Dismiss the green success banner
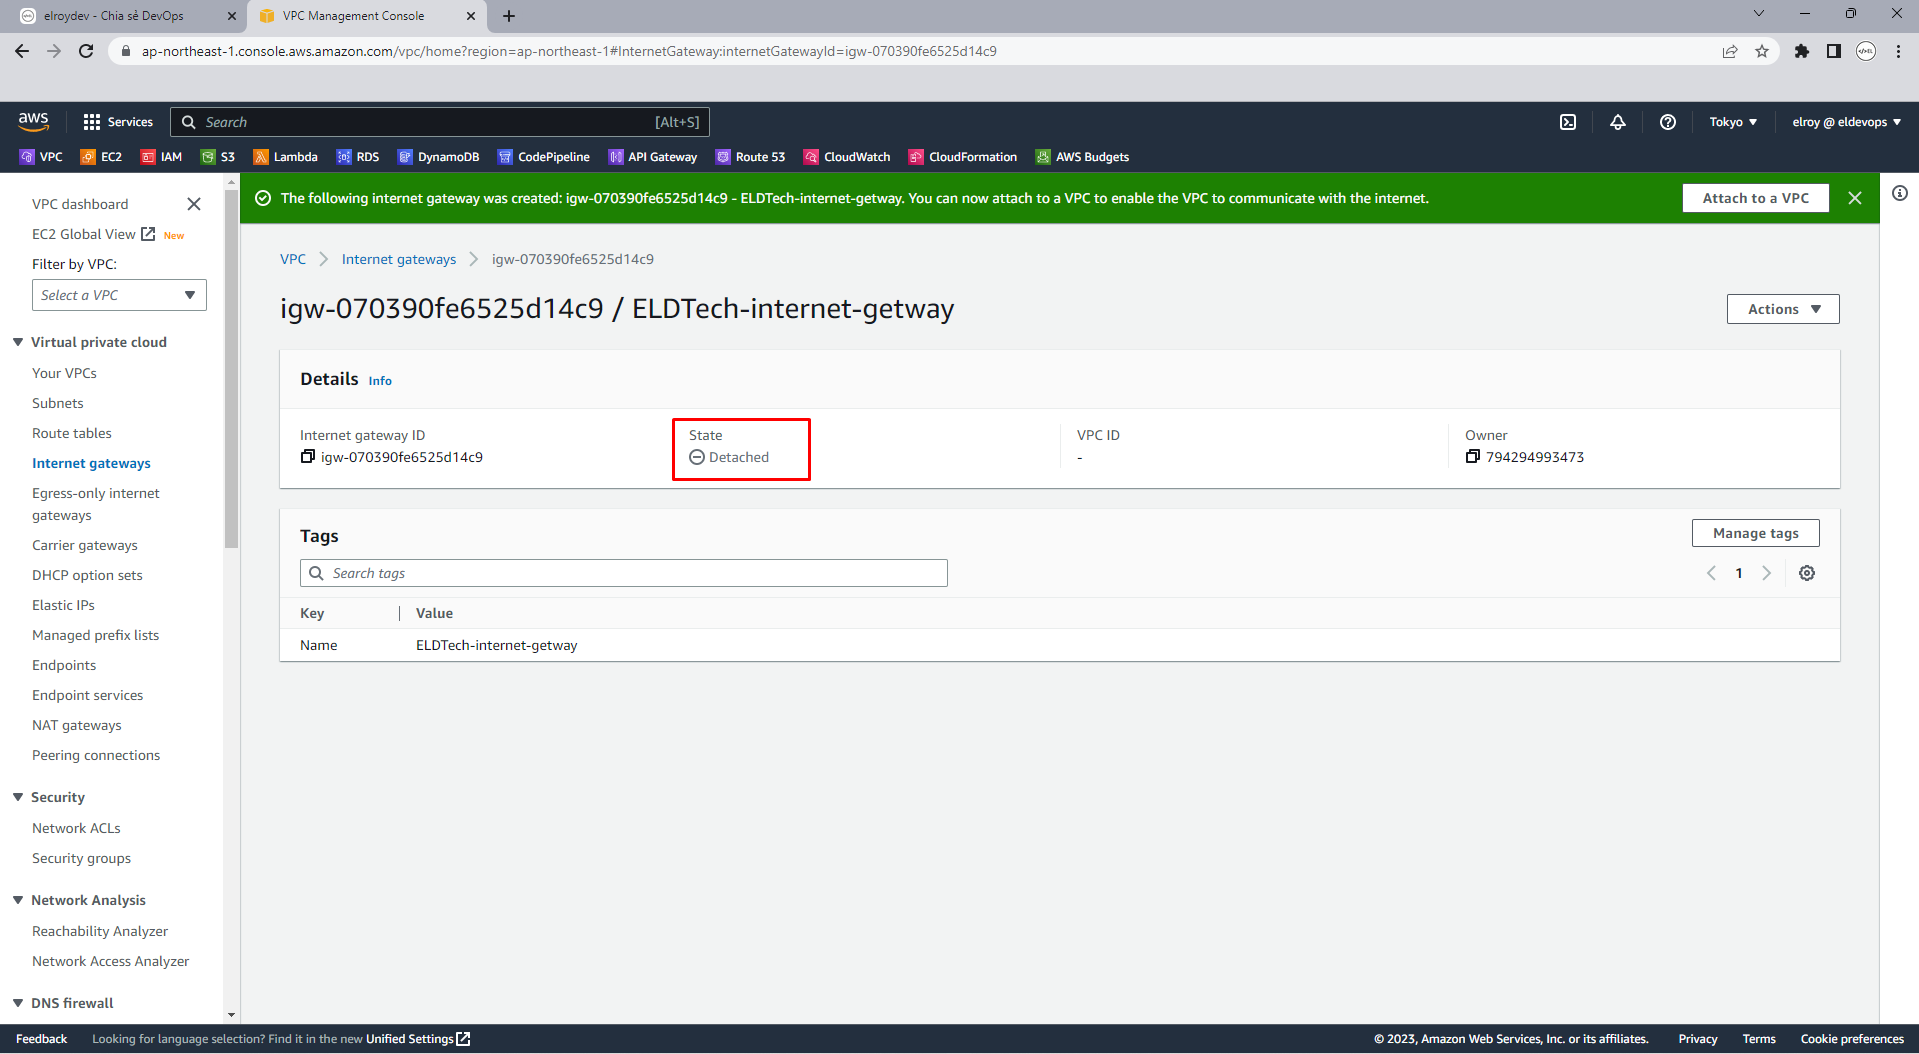Image resolution: width=1919 pixels, height=1054 pixels. [1855, 198]
